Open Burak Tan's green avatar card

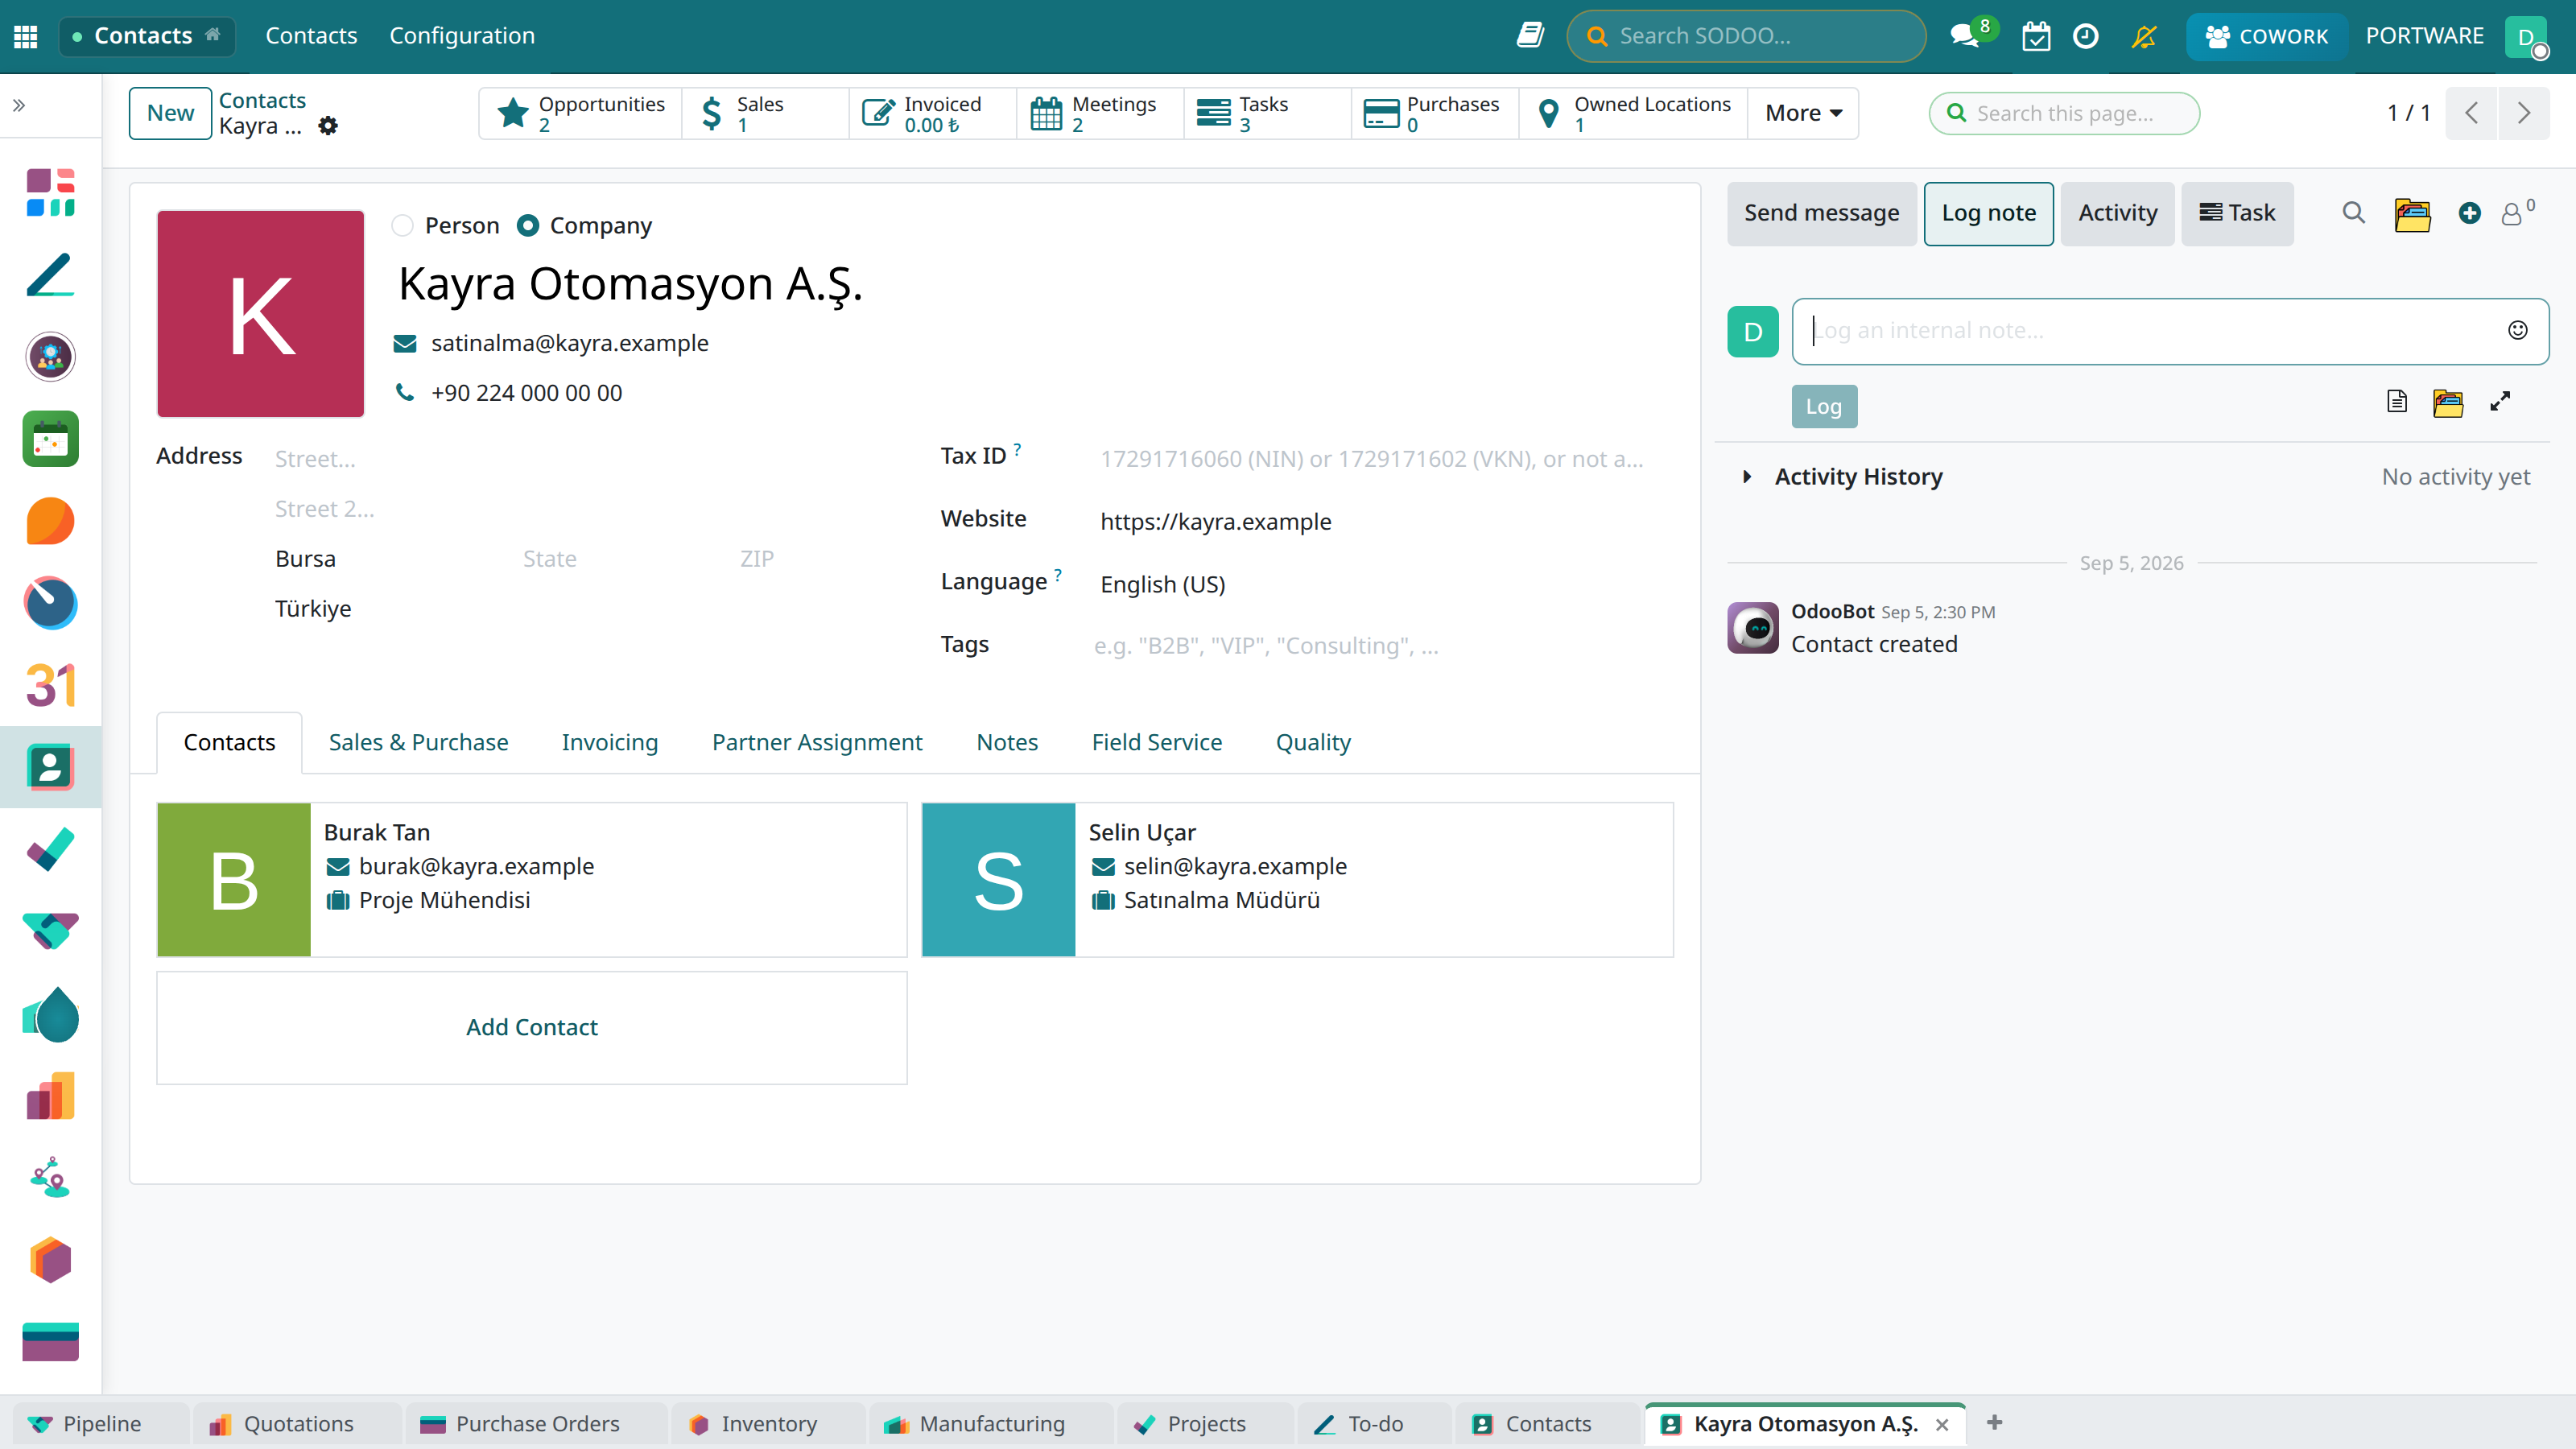click(x=234, y=880)
